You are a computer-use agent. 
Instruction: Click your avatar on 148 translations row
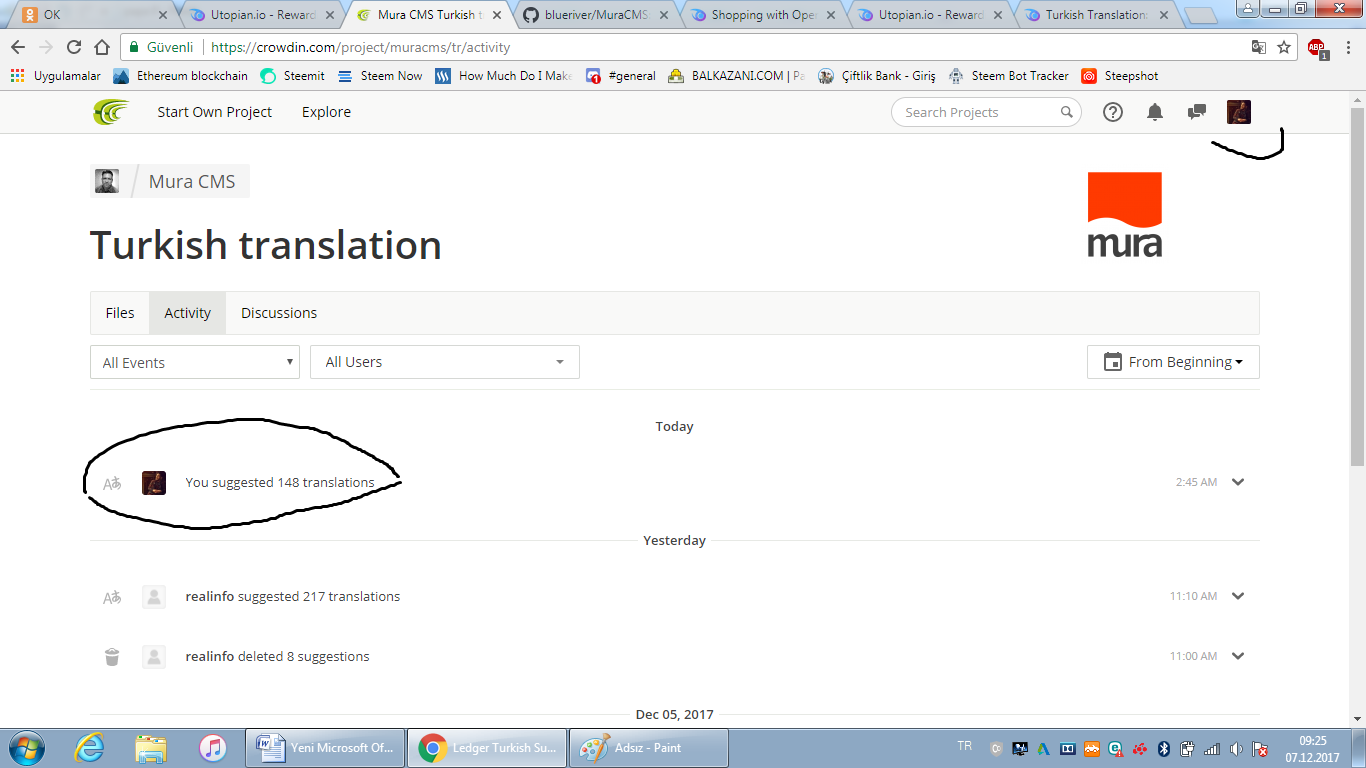[154, 483]
